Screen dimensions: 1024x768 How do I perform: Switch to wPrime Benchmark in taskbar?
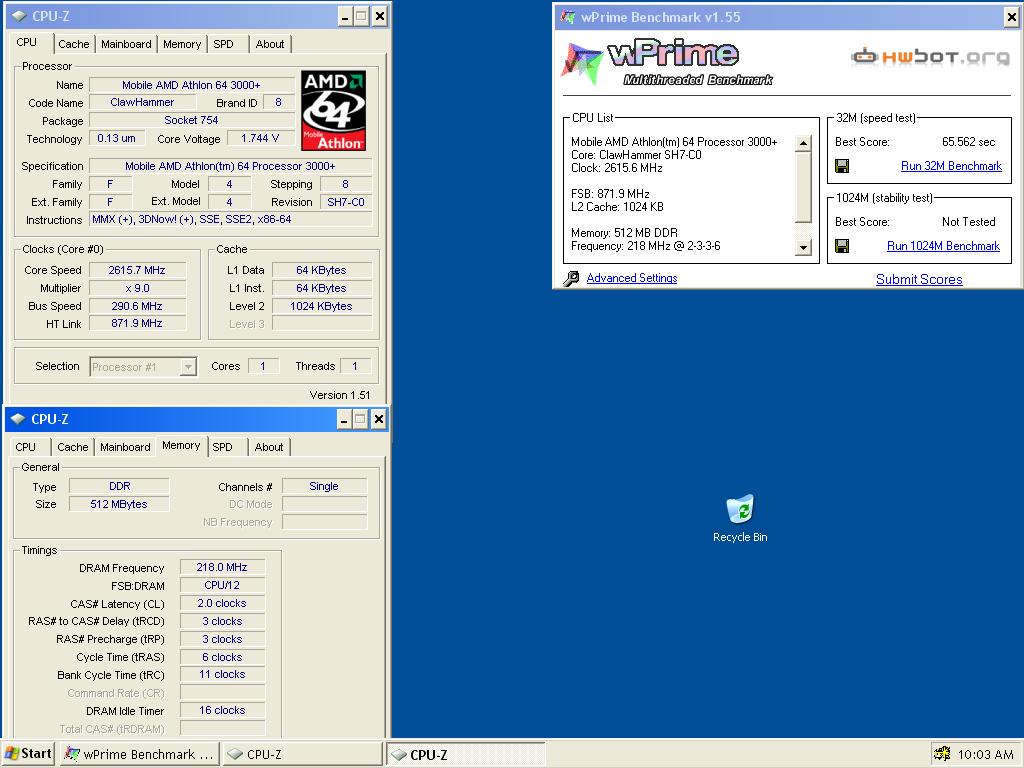tap(138, 754)
